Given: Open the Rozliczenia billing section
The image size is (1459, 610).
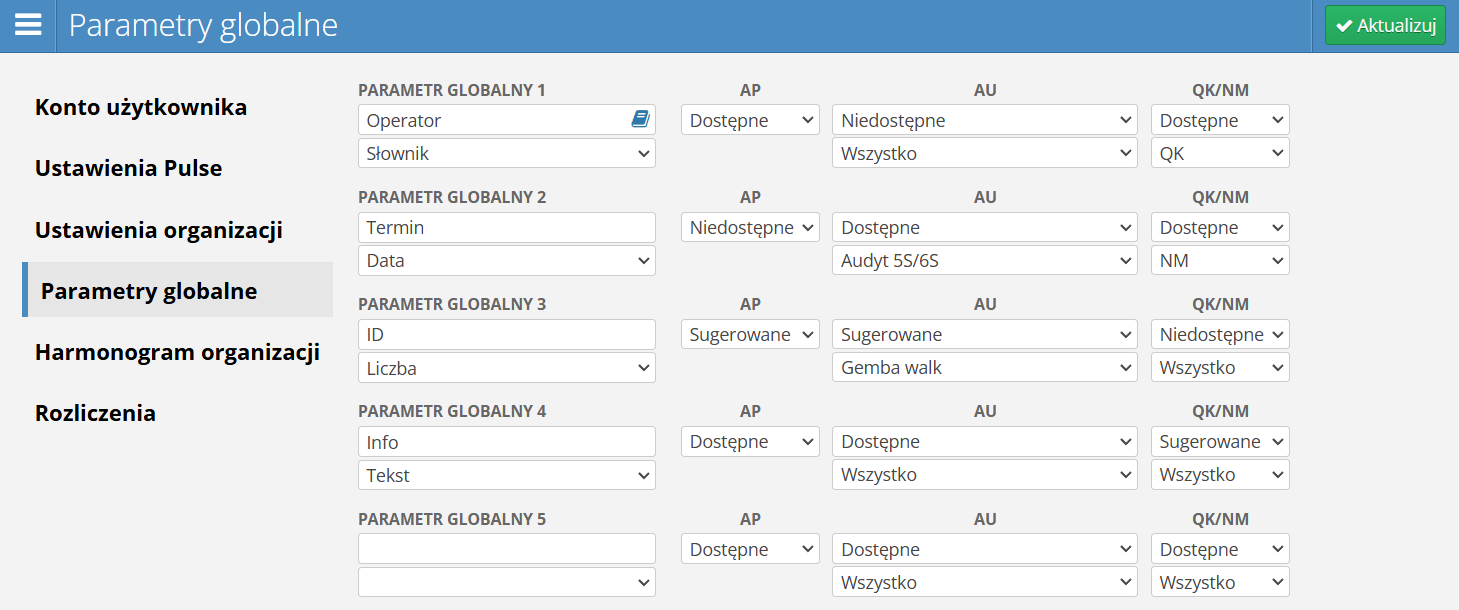Looking at the screenshot, I should coord(95,413).
